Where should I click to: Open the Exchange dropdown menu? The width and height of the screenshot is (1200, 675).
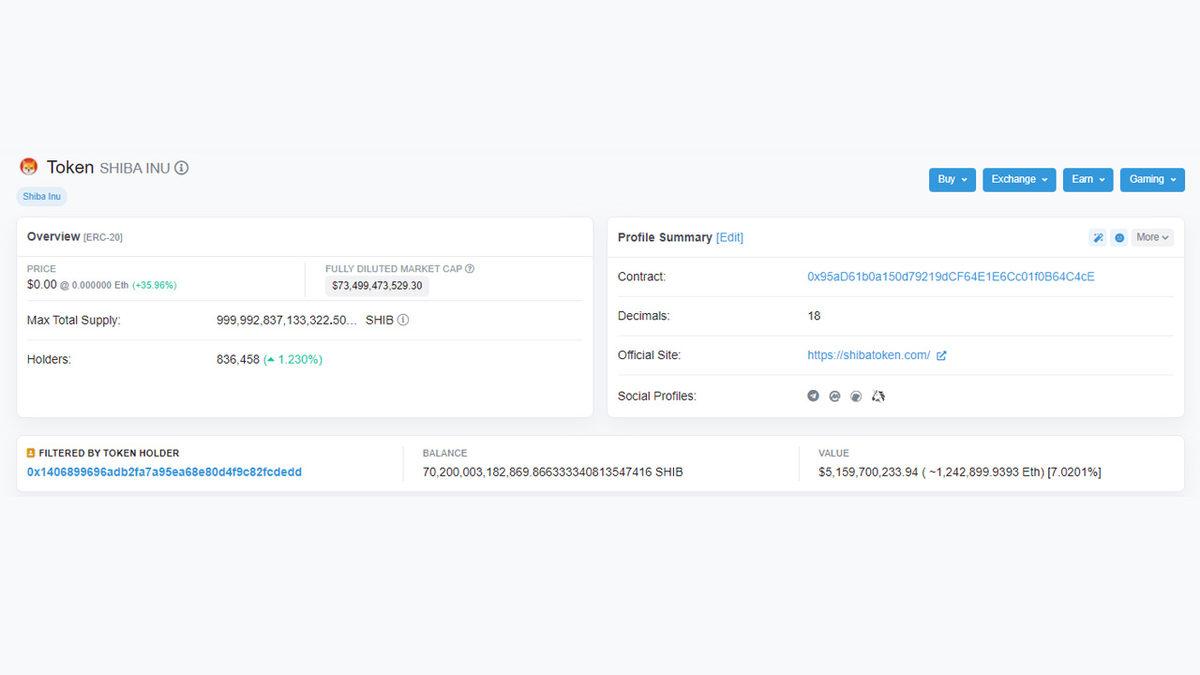1019,180
